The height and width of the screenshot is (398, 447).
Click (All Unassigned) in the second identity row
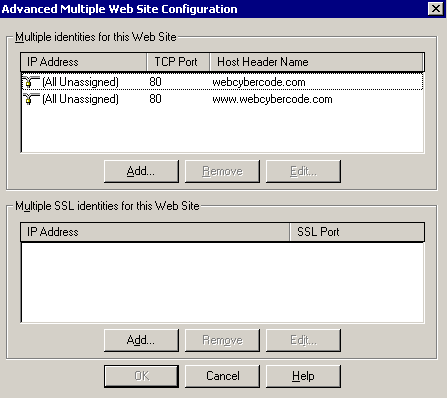pos(80,99)
